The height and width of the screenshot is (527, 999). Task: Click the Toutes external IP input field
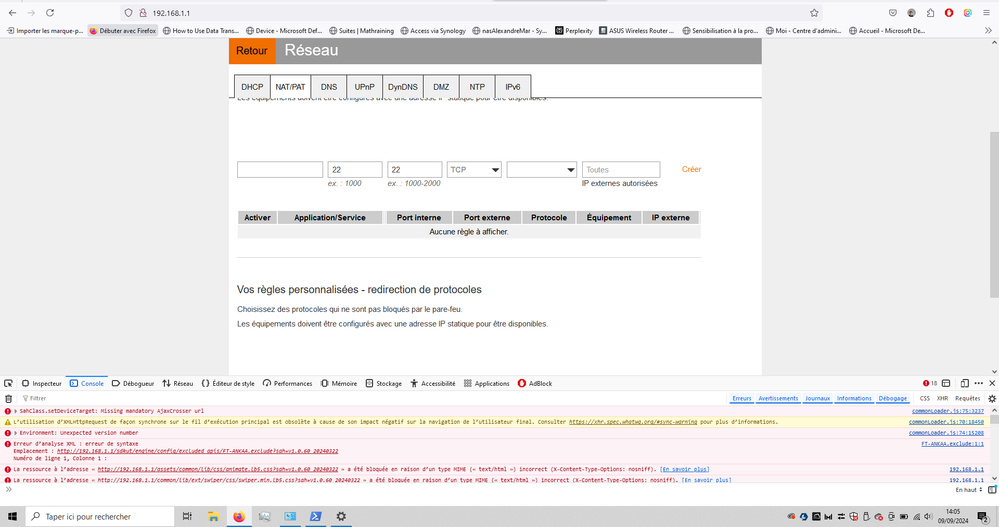(620, 170)
